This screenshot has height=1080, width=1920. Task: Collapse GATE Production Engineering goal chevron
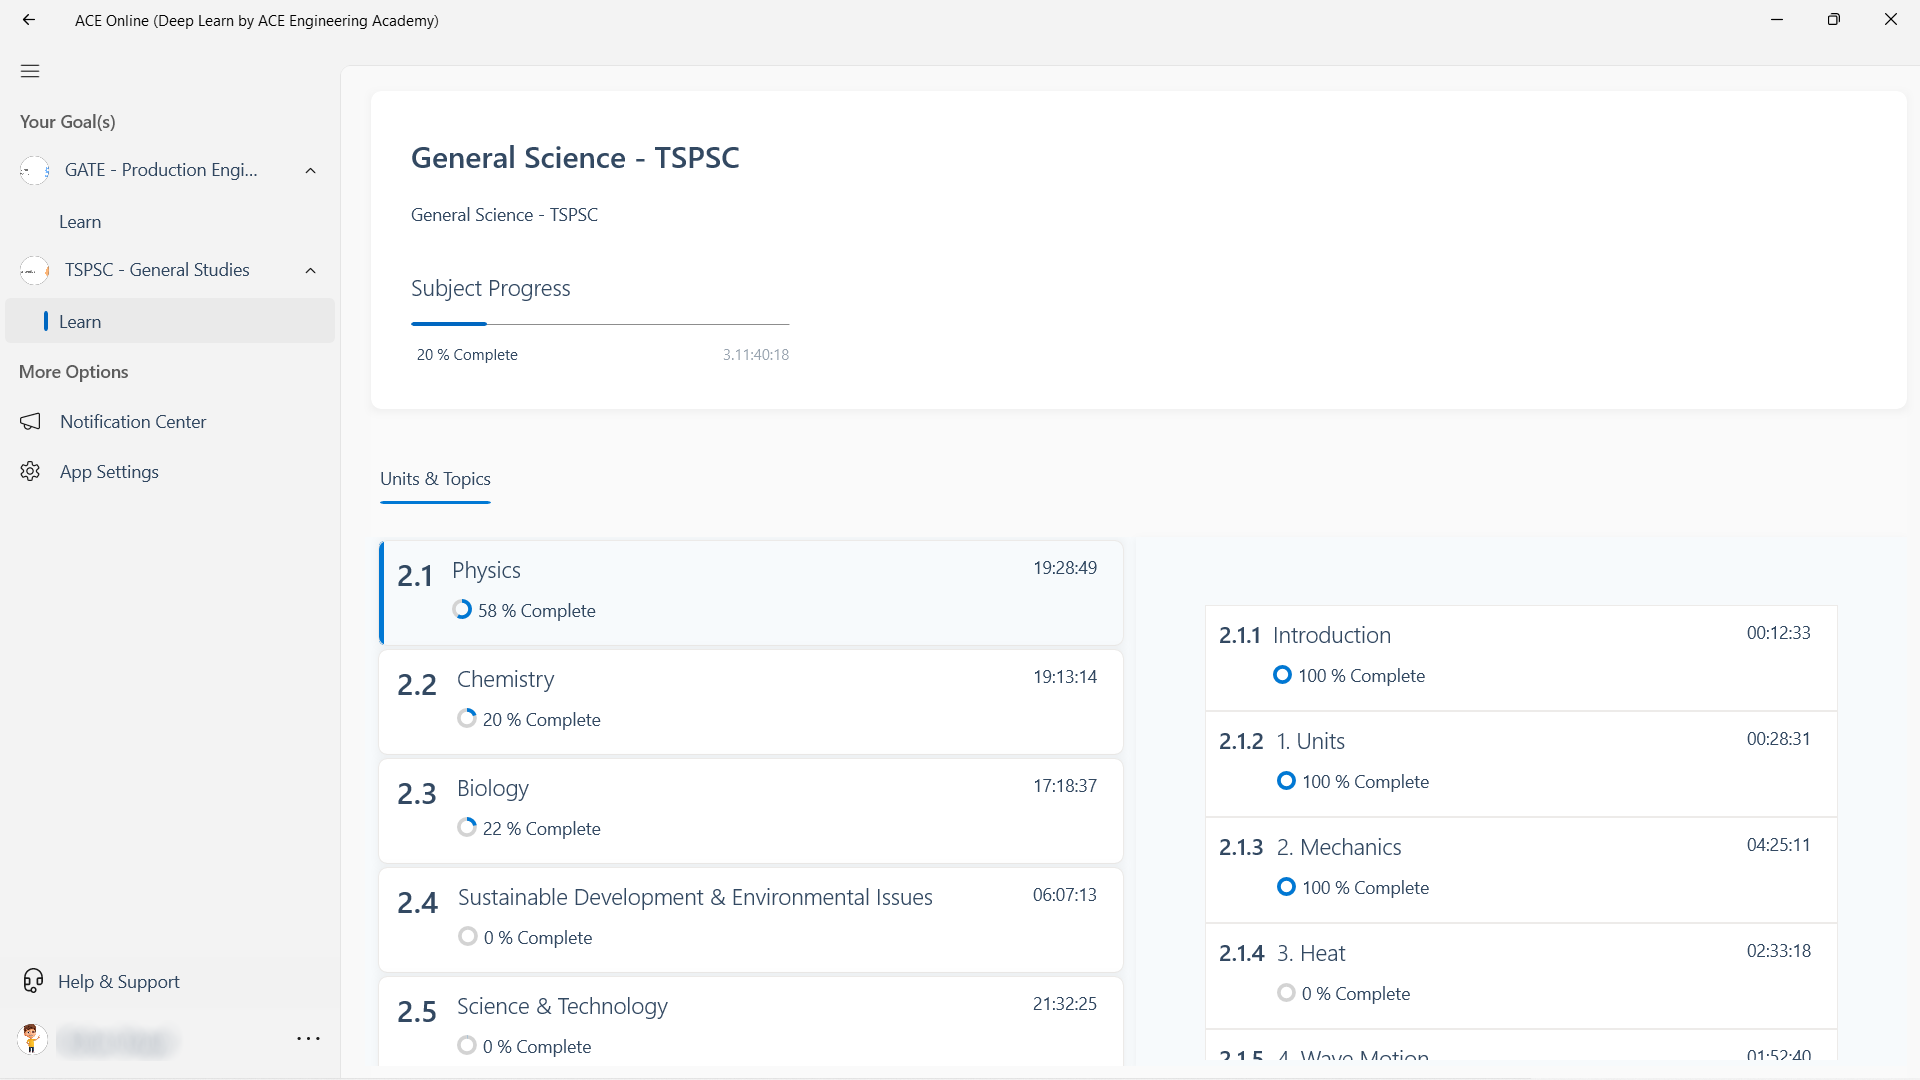[x=311, y=171]
